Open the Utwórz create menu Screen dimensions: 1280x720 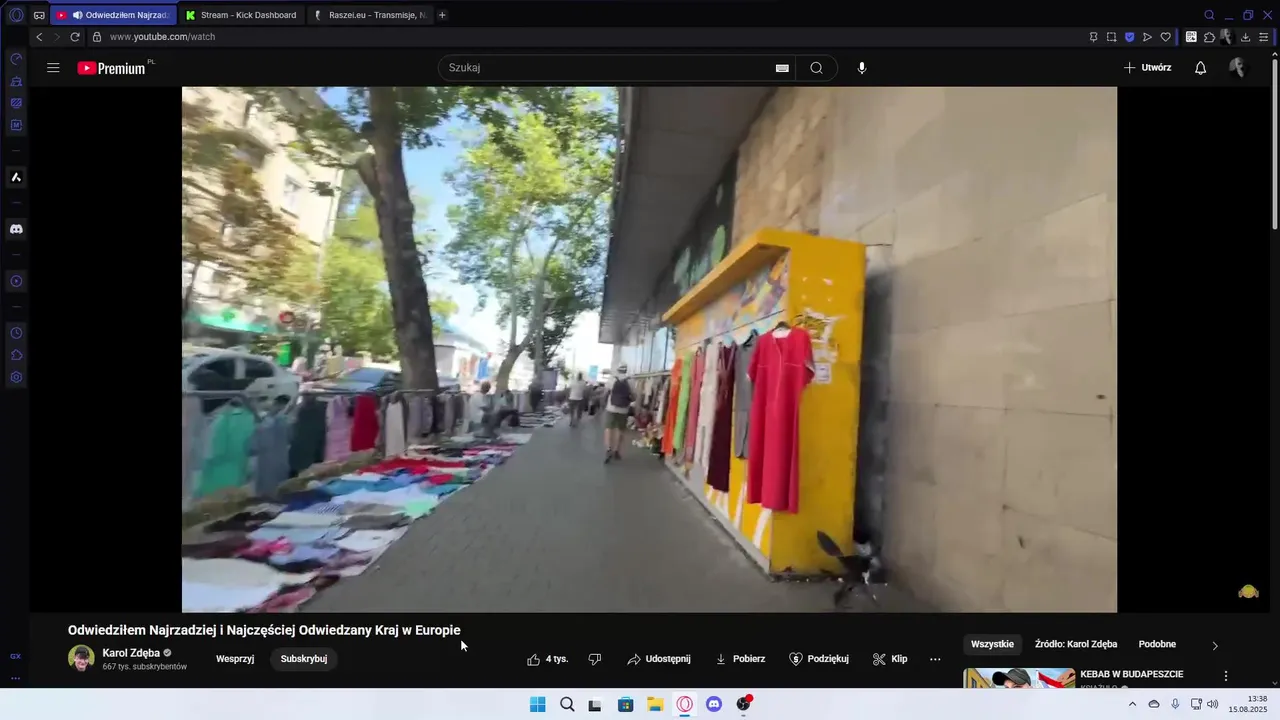[1147, 68]
